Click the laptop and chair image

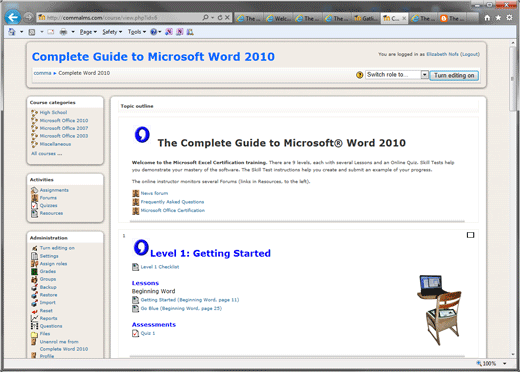[x=439, y=310]
